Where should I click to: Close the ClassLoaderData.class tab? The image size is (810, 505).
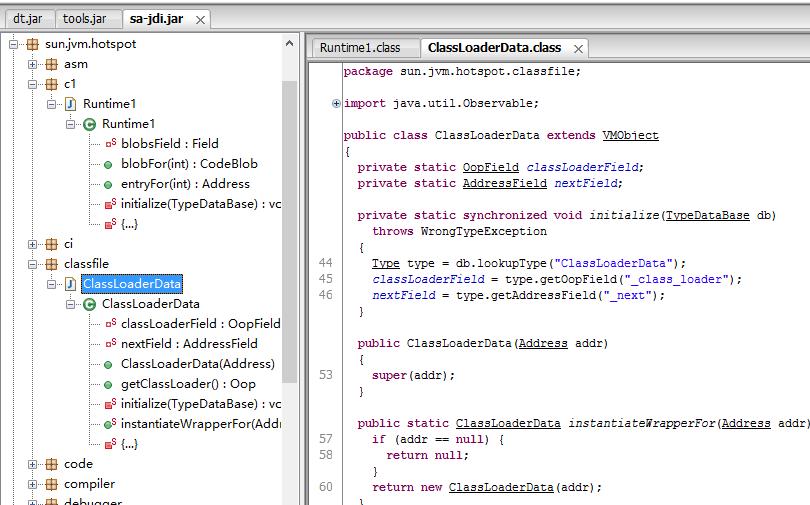click(579, 49)
